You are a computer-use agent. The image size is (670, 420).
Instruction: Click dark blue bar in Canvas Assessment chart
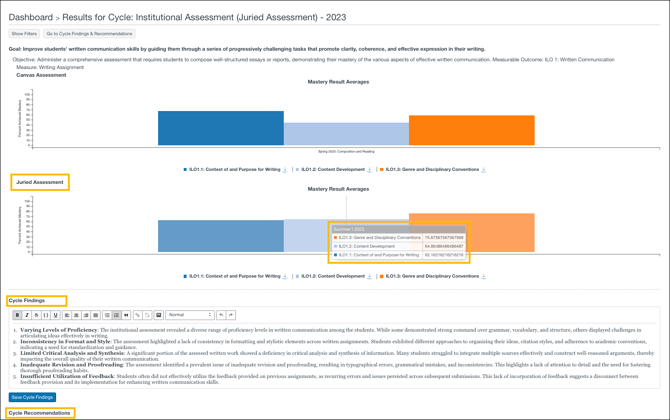tap(221, 128)
